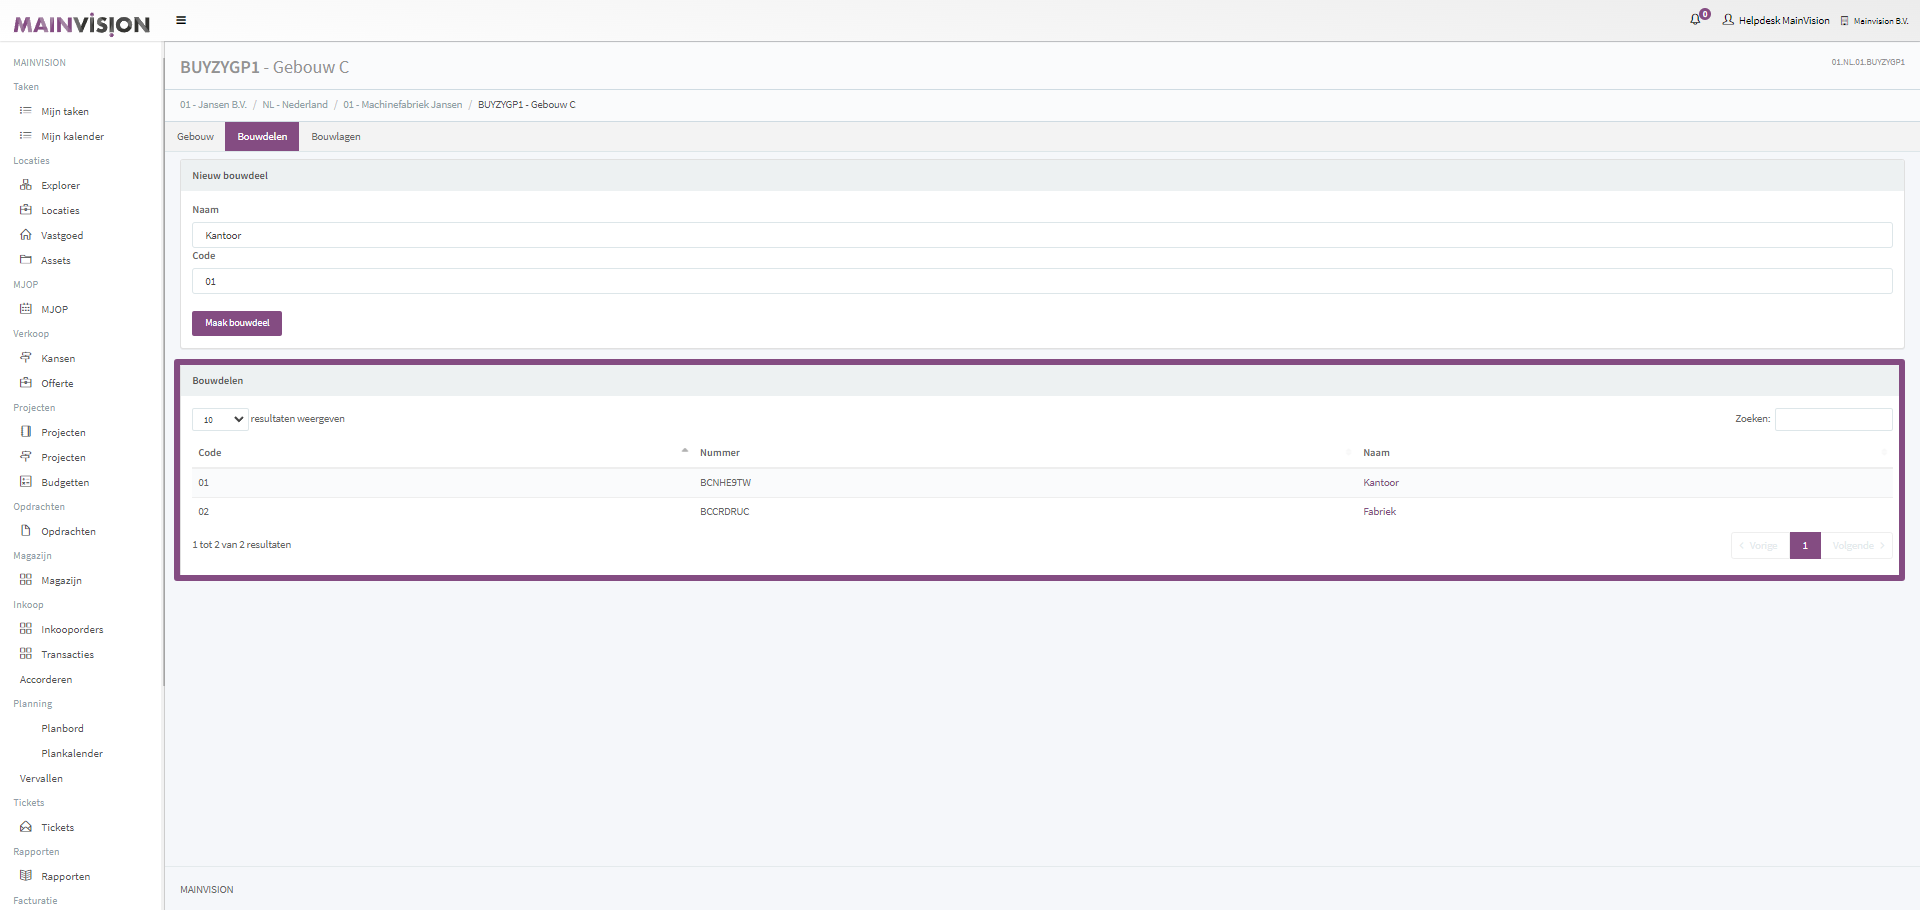Click the Helpdesk MainVision user name

click(x=1784, y=21)
